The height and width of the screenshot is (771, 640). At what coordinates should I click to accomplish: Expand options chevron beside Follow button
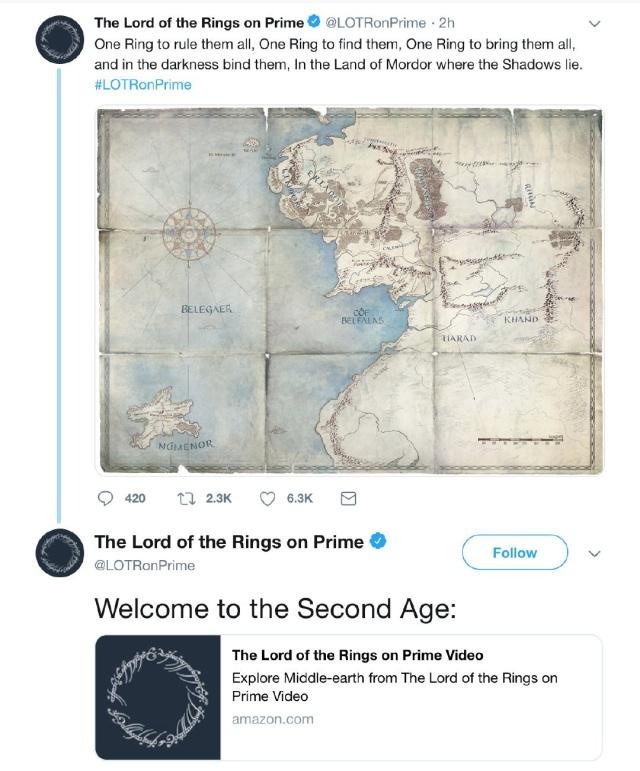coord(597,553)
